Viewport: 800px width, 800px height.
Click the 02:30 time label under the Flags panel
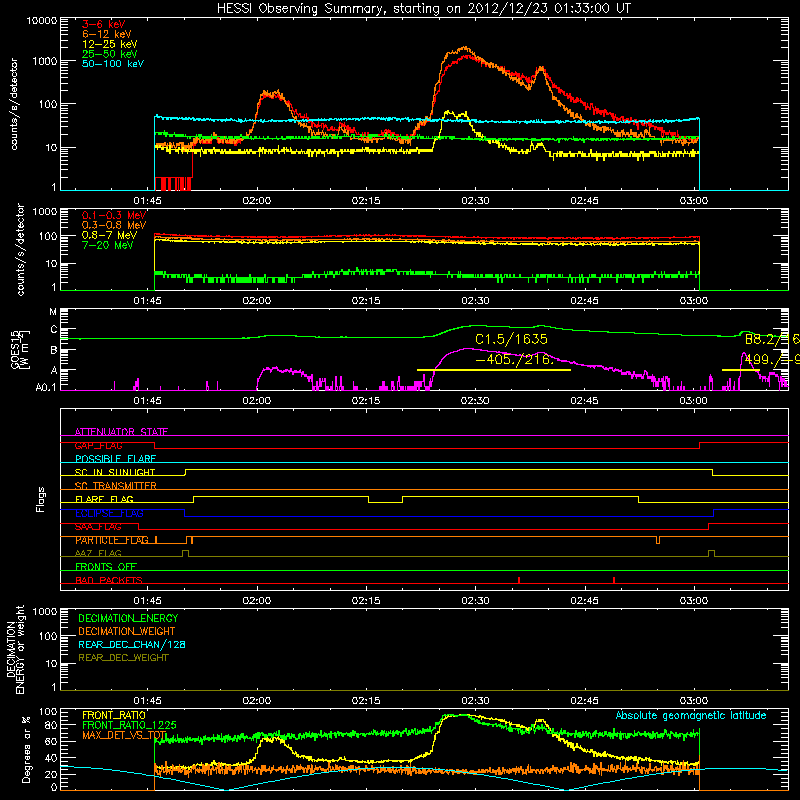pyautogui.click(x=475, y=601)
